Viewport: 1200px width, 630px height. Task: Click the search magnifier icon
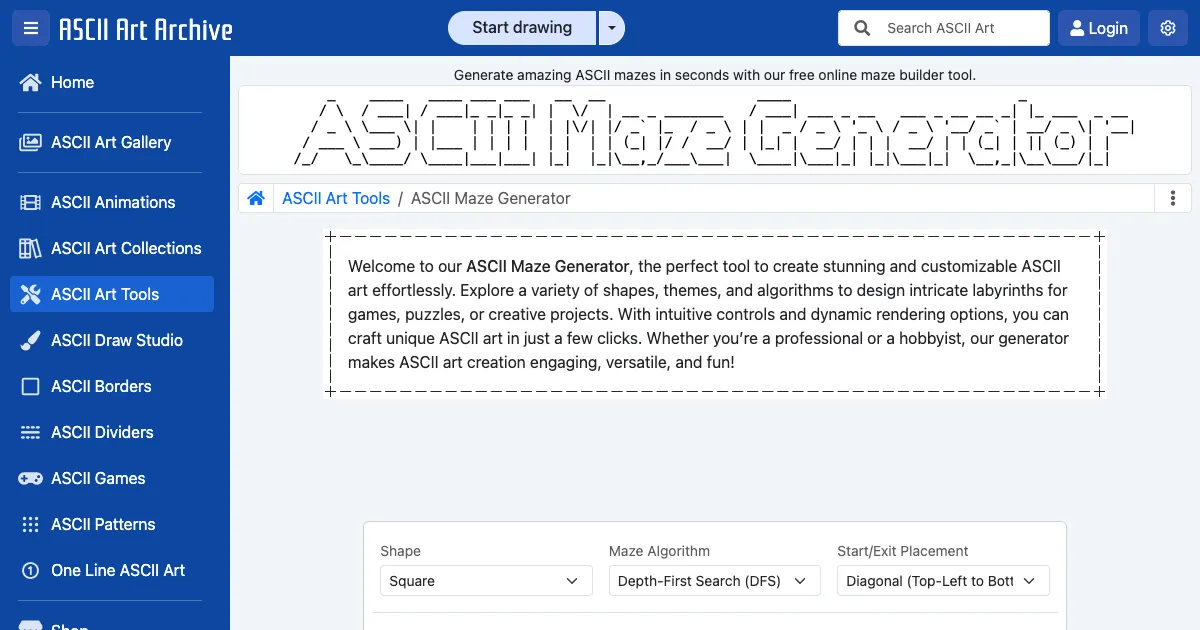click(x=862, y=28)
